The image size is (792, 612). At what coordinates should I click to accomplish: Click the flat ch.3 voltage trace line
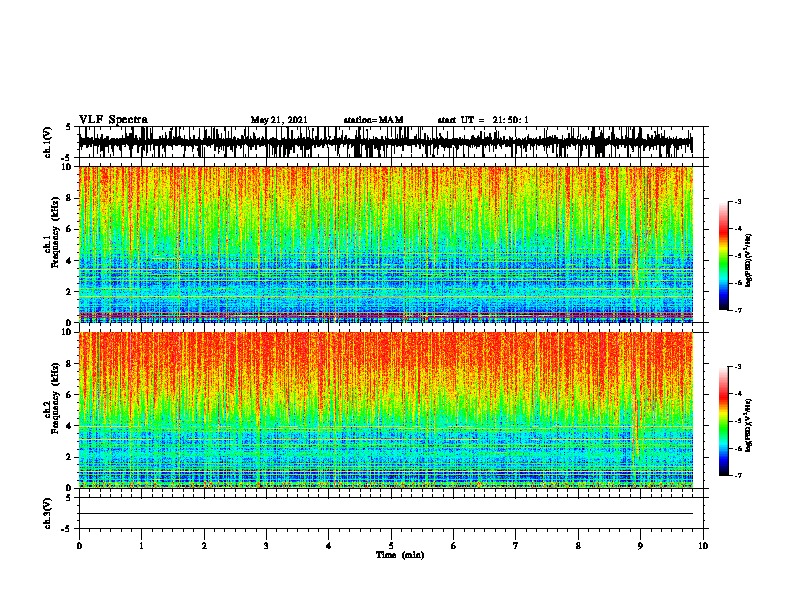point(385,514)
